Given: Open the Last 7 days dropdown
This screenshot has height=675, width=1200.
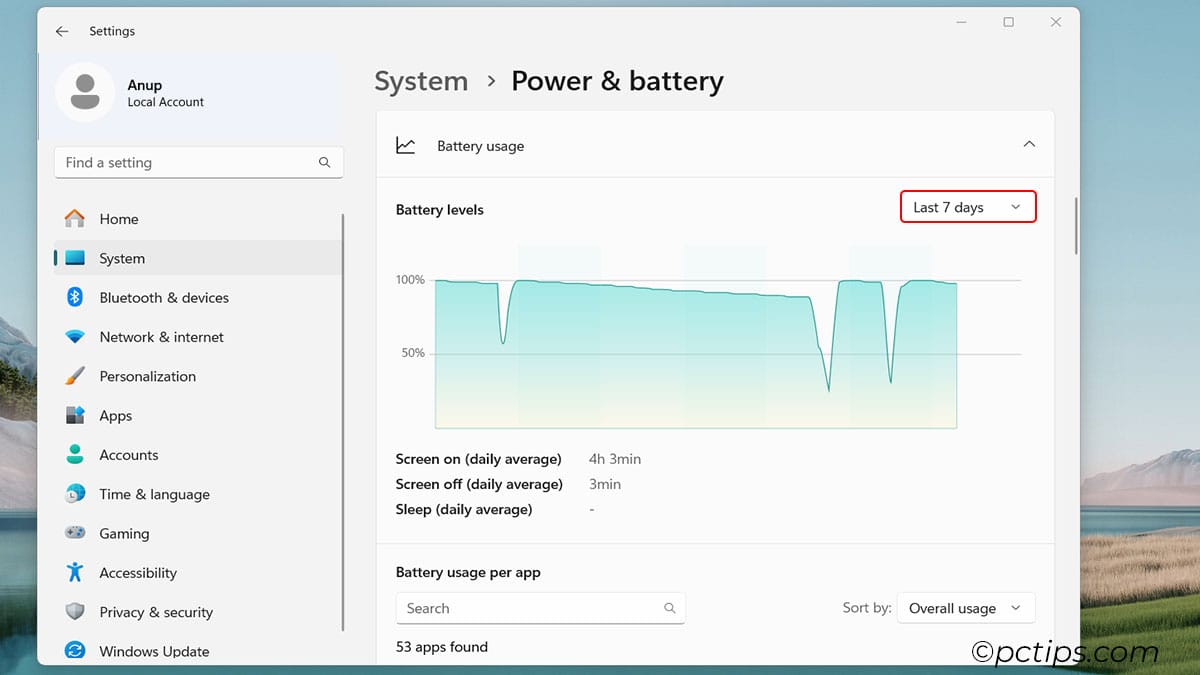Looking at the screenshot, I should click(x=967, y=206).
